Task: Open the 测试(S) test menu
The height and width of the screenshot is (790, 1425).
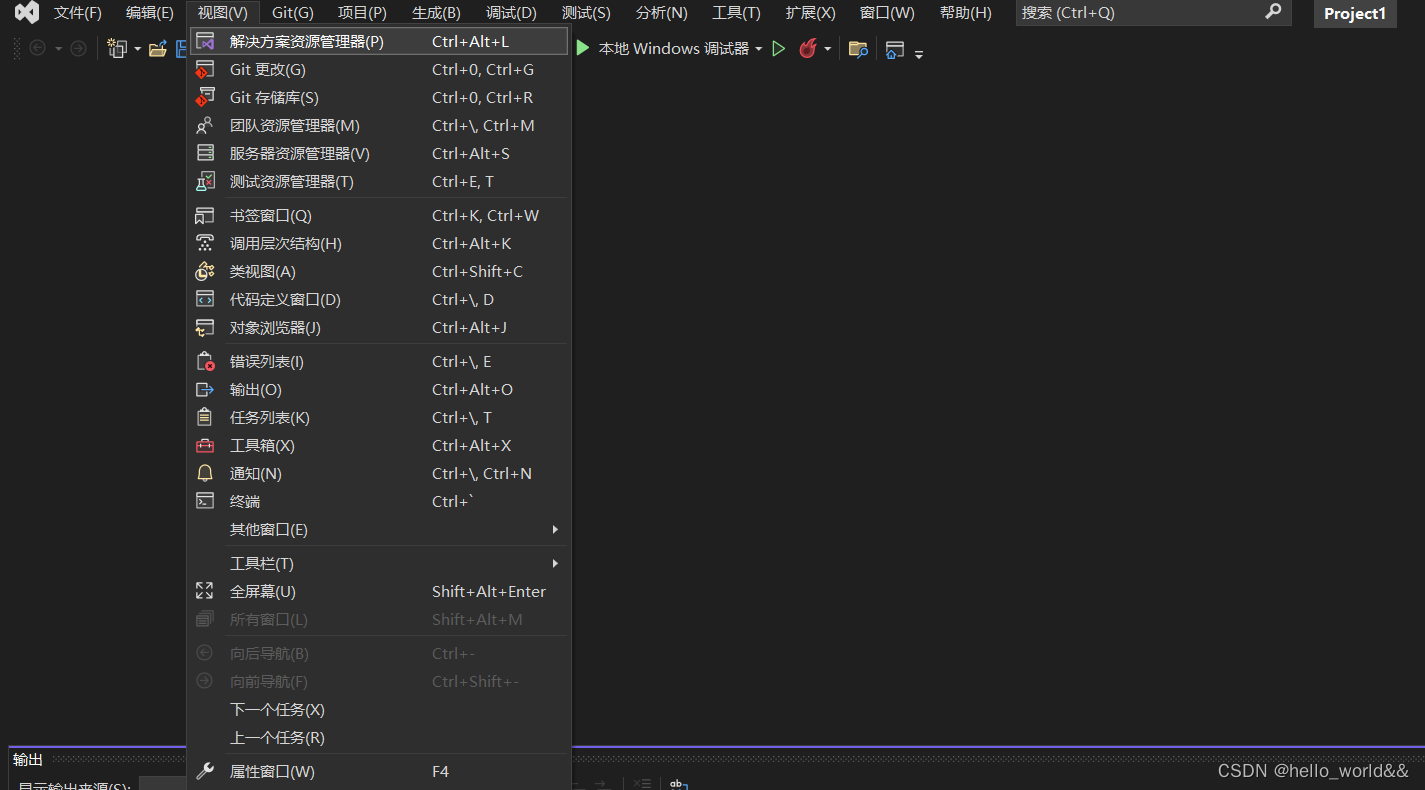Action: point(586,13)
